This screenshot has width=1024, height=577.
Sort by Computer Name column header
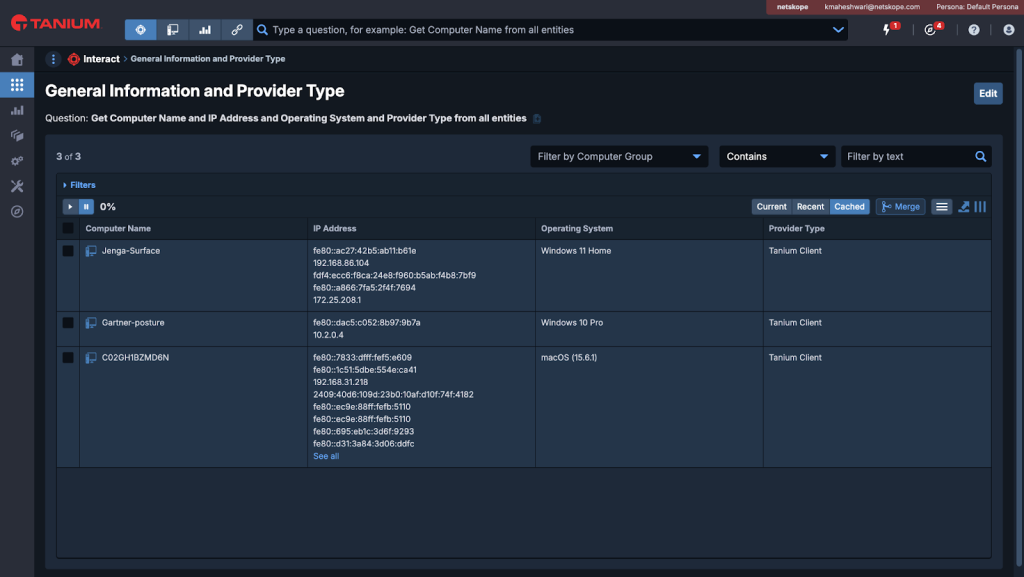[x=118, y=228]
